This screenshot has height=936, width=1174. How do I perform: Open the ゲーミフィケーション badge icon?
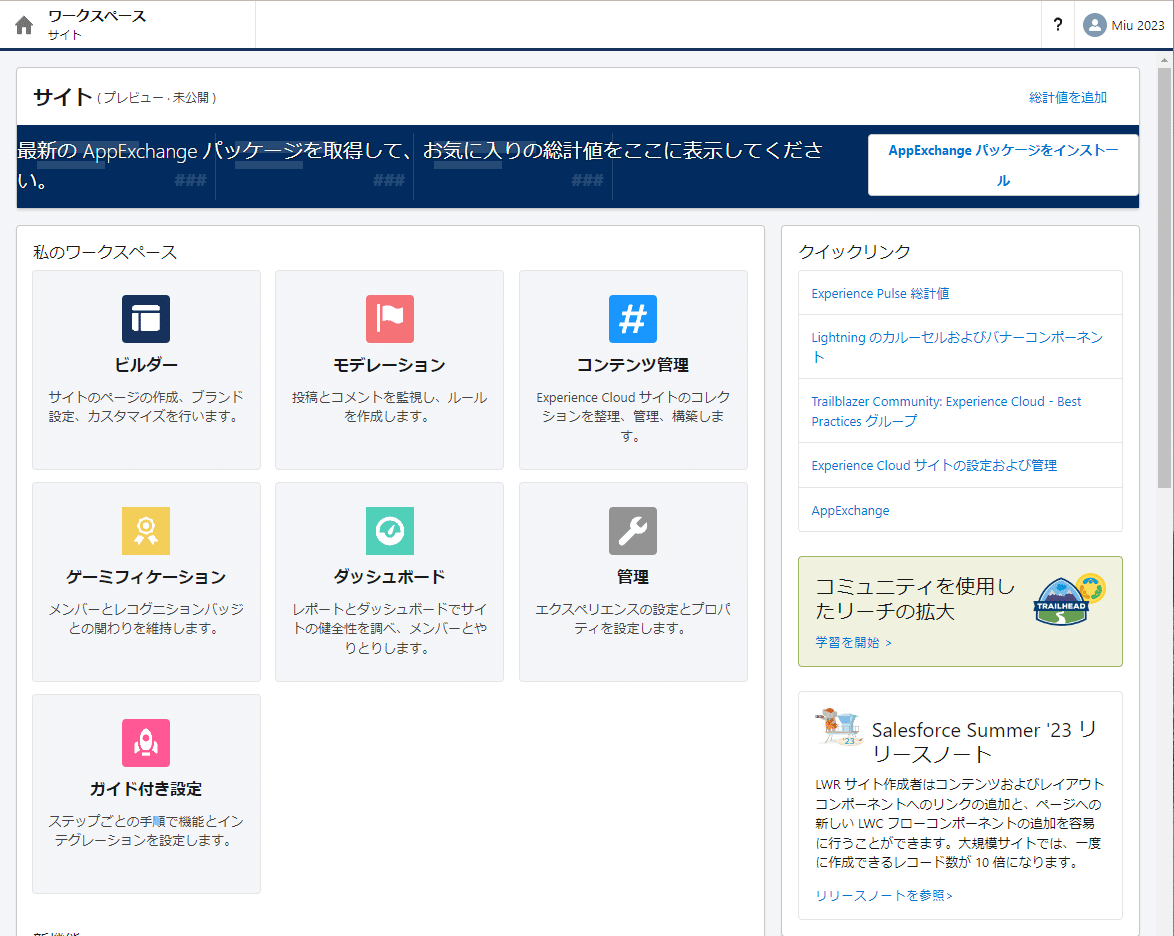tap(146, 531)
